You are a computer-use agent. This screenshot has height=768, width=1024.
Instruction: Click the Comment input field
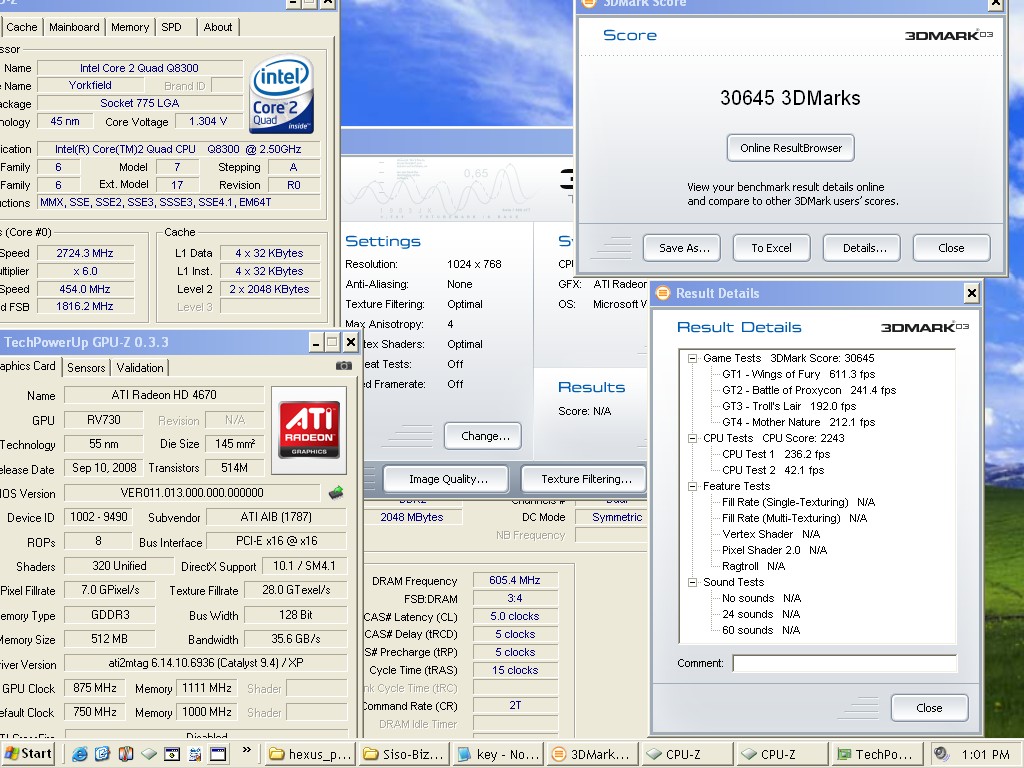click(844, 664)
